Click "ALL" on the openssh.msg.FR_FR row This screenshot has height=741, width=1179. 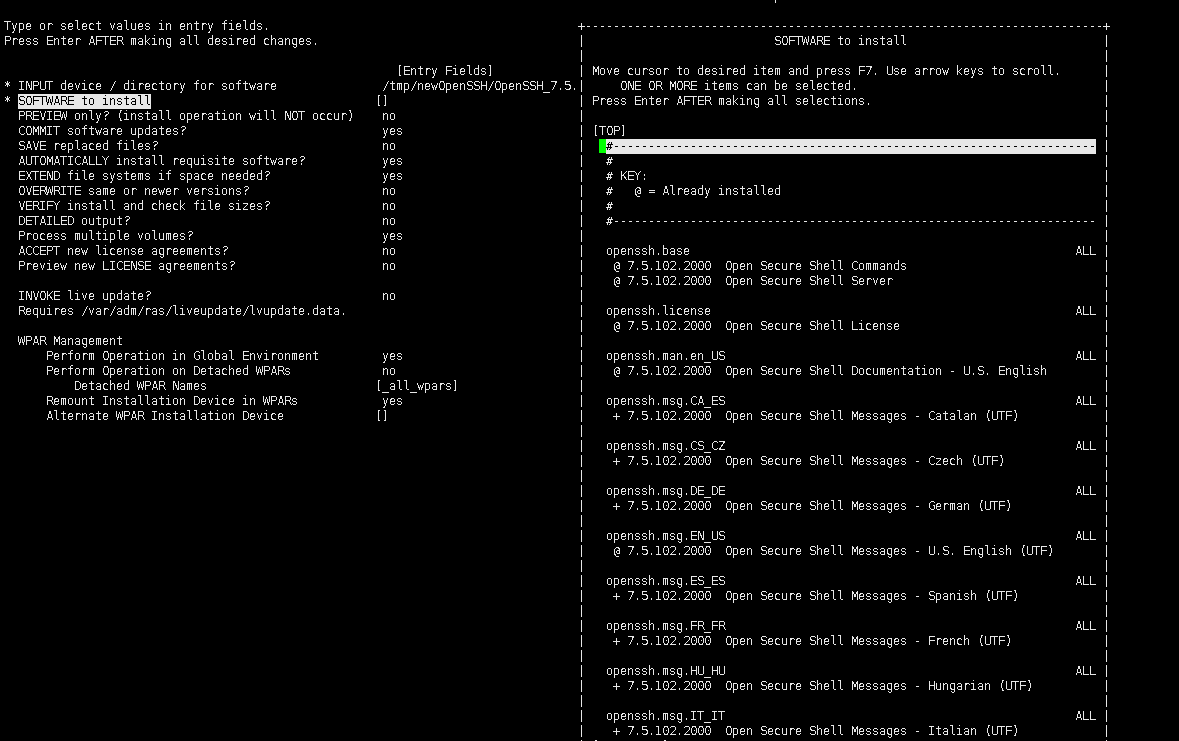click(1086, 626)
